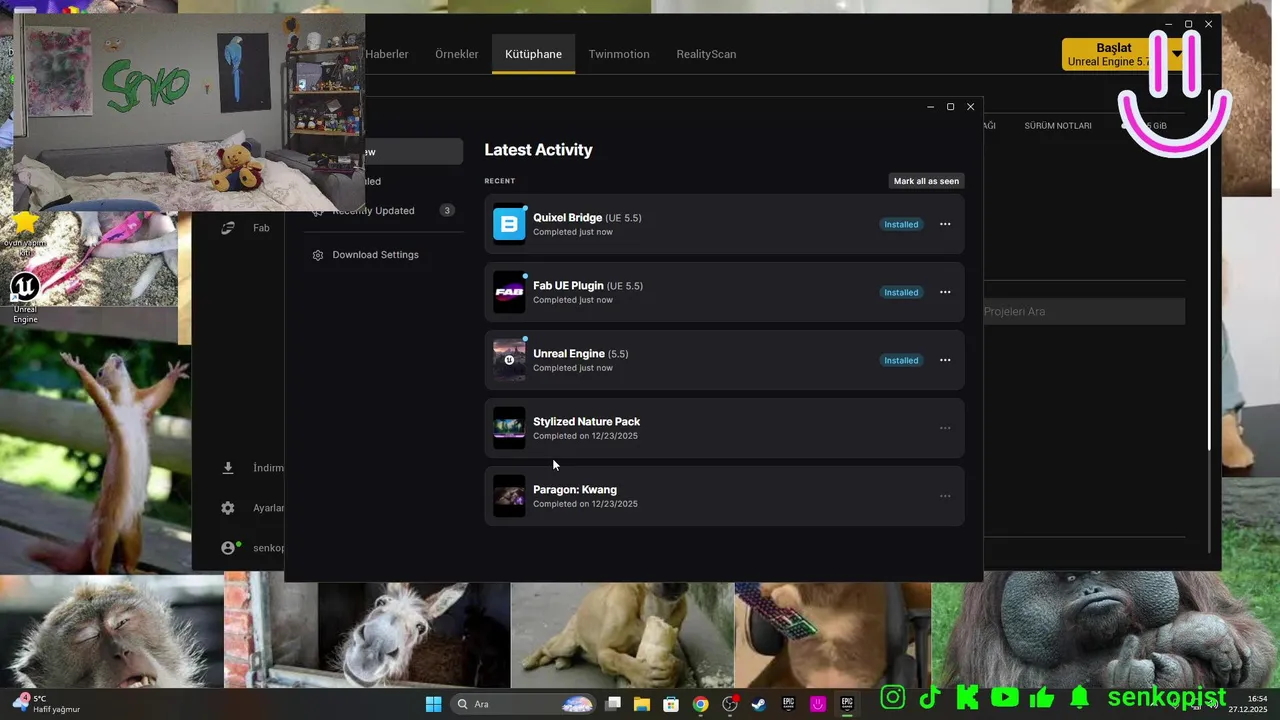This screenshot has width=1280, height=720.
Task: Open File Explorer from the taskbar
Action: [x=642, y=704]
